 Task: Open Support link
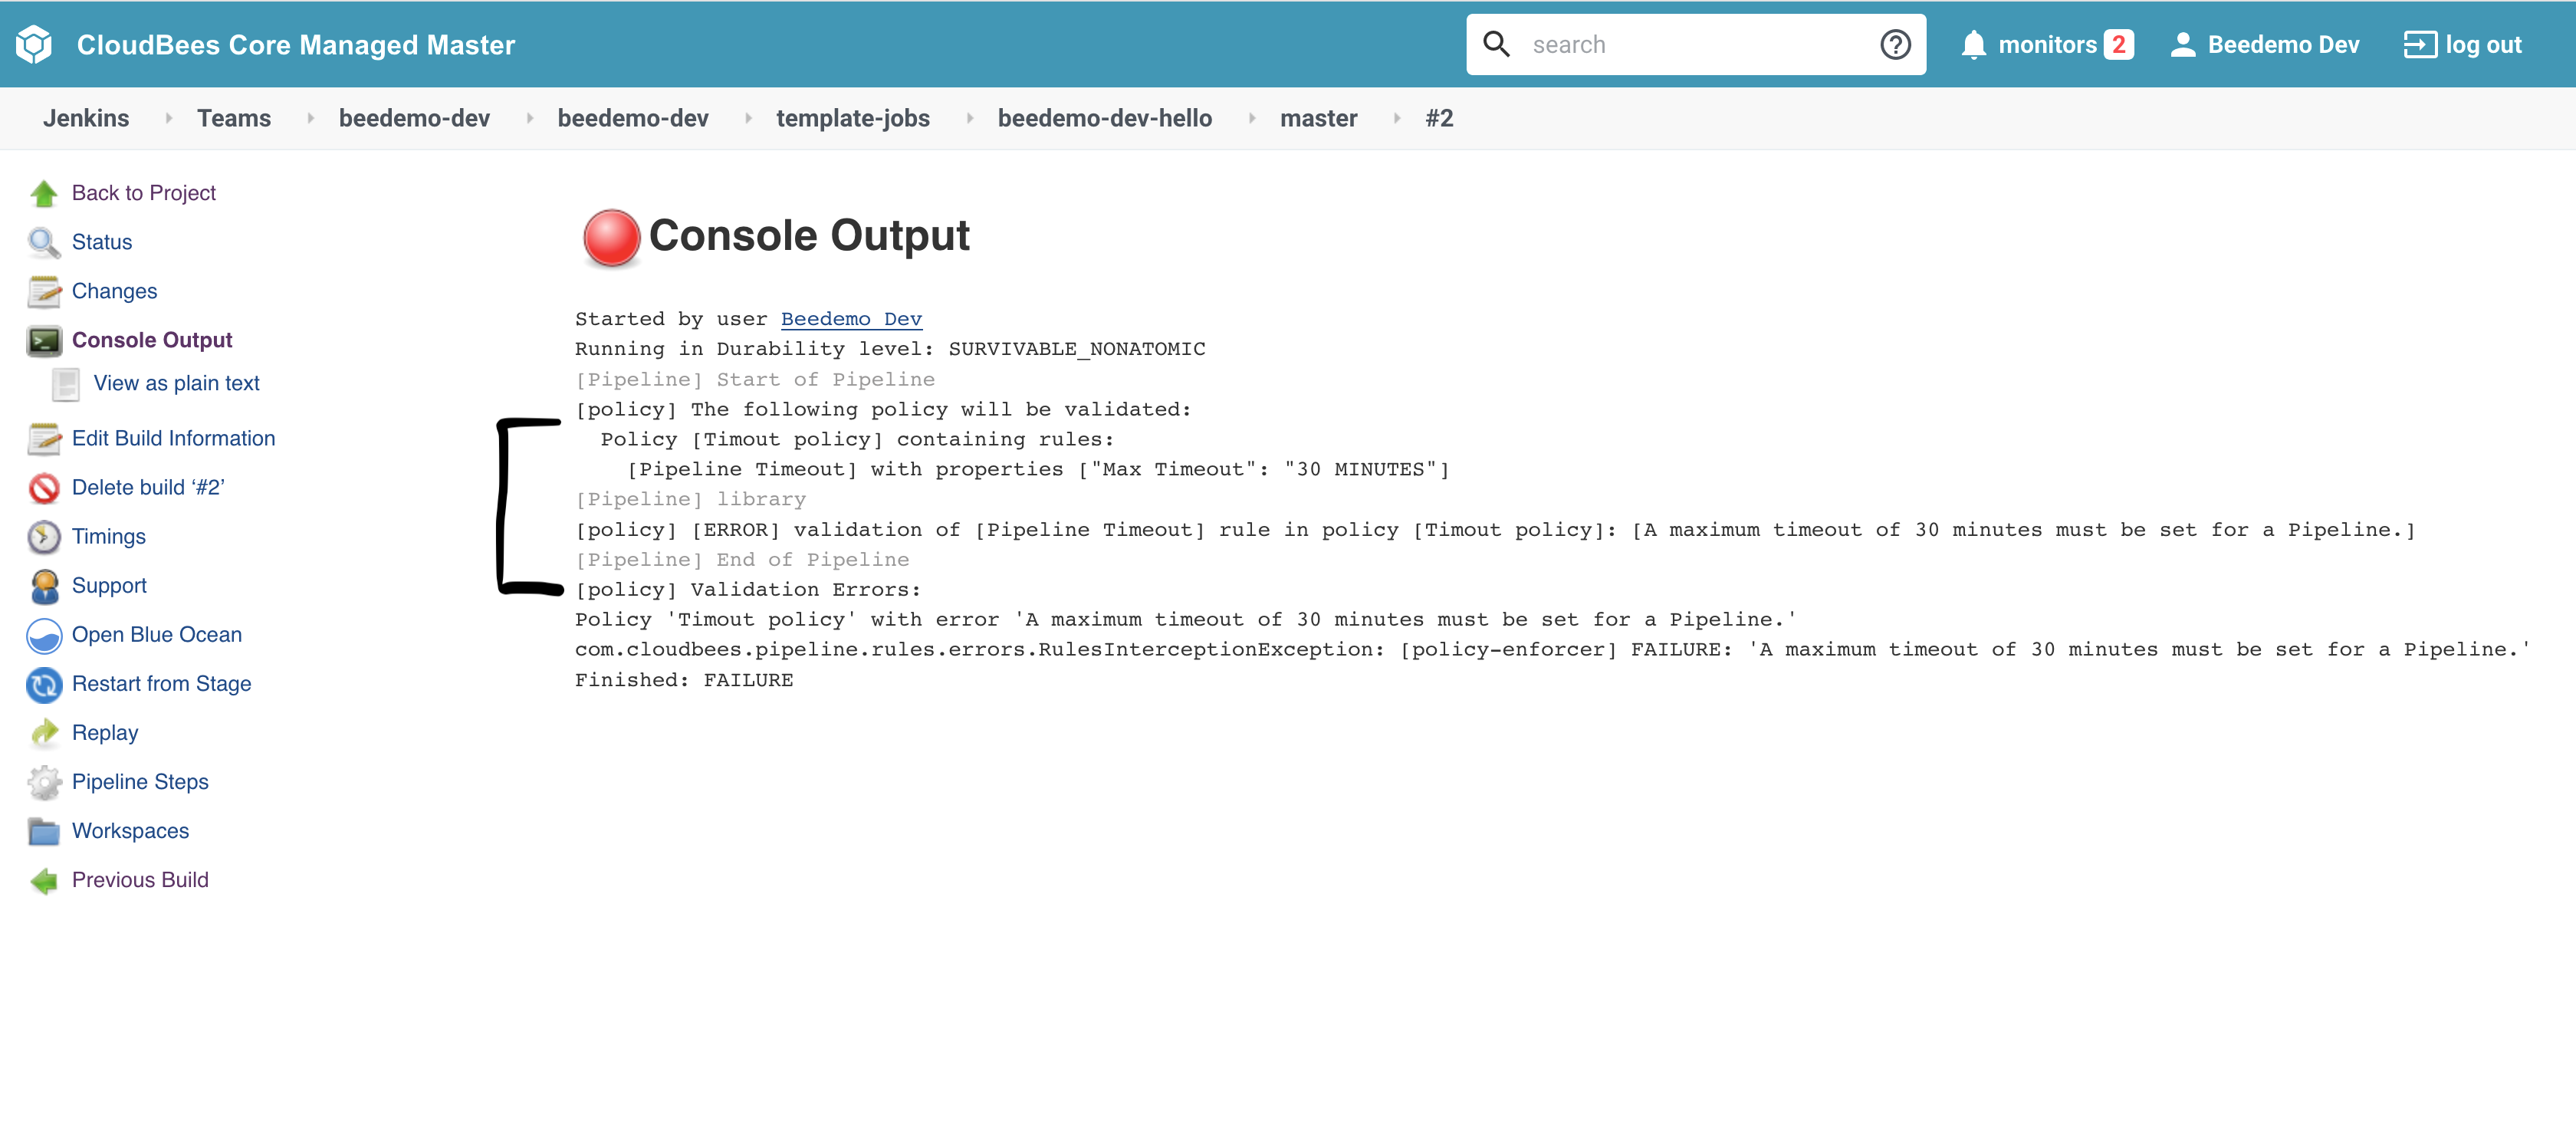pyautogui.click(x=109, y=586)
